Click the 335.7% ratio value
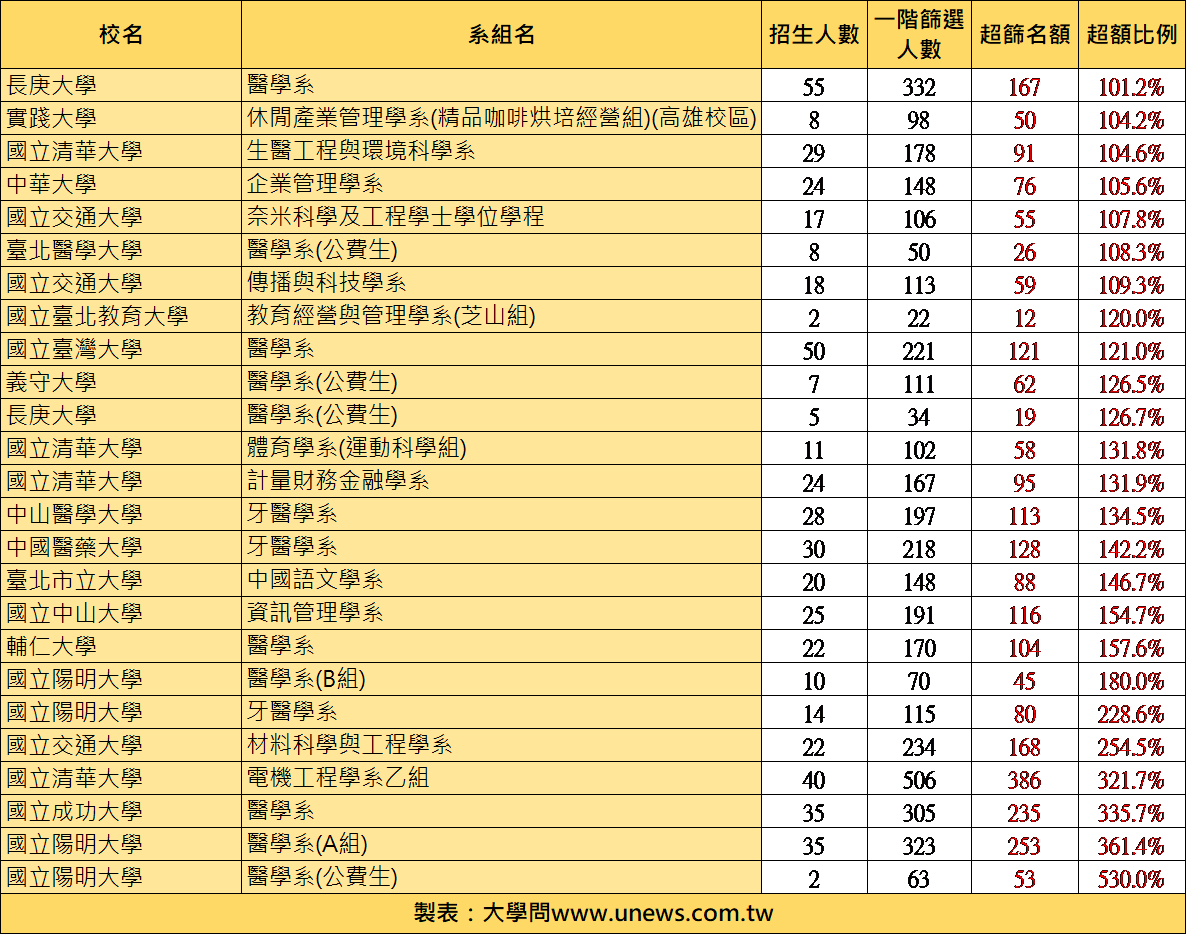This screenshot has width=1187, height=935. pos(1132,814)
